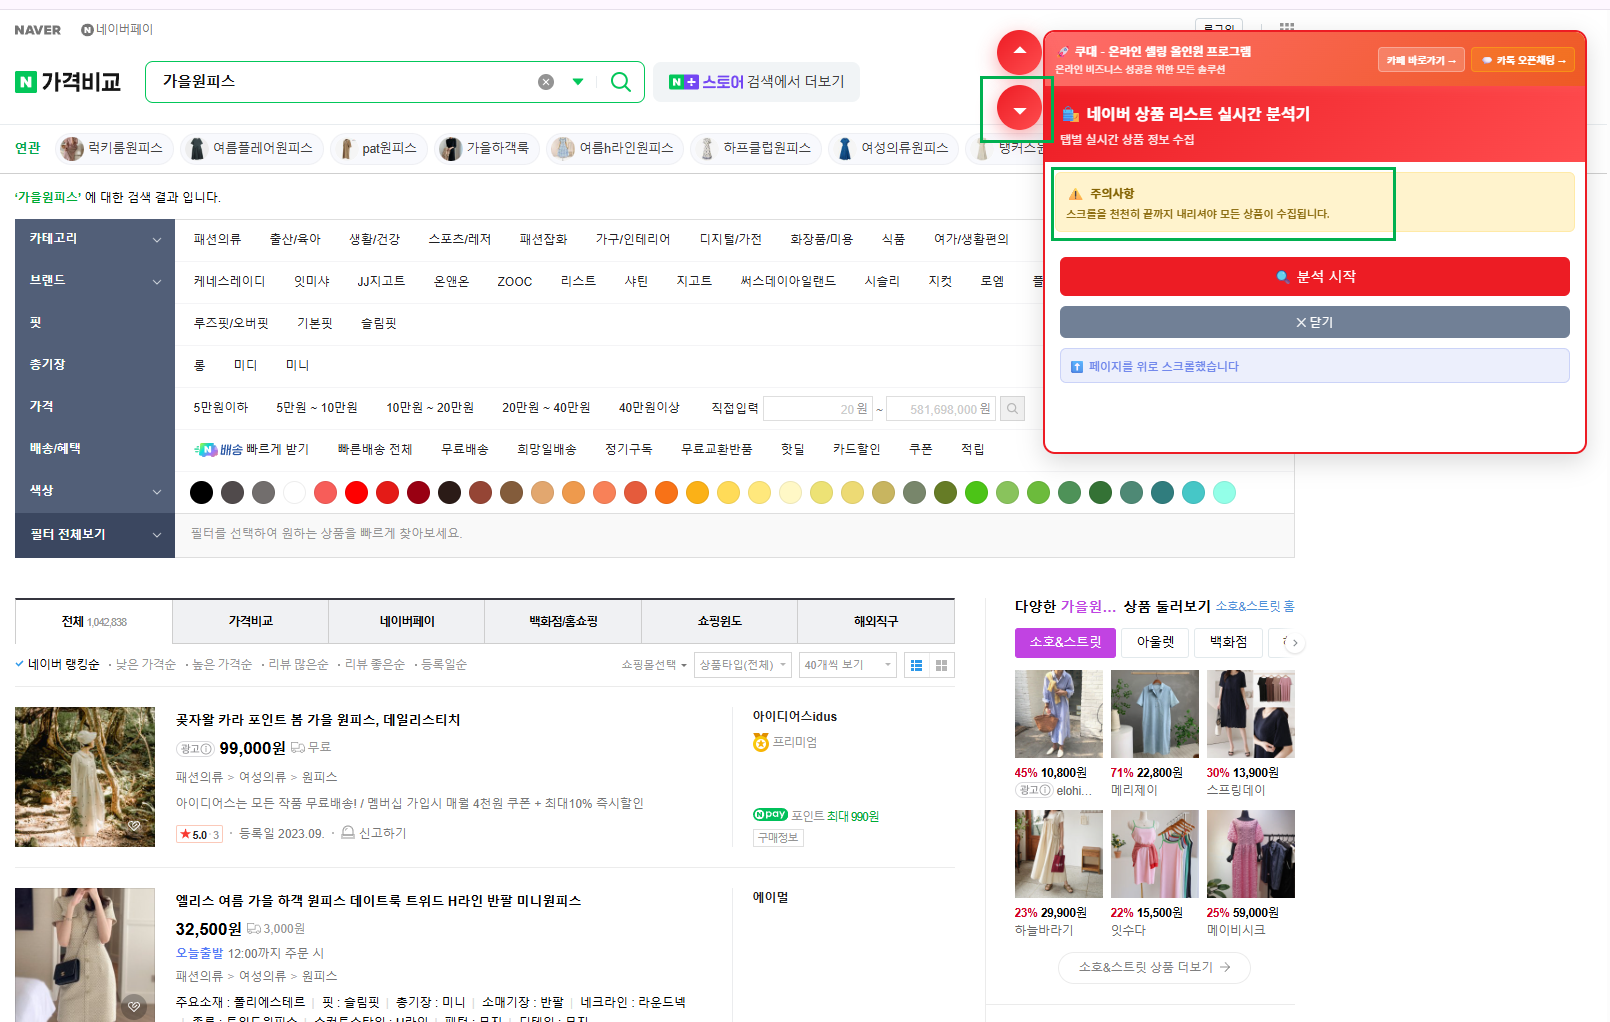Image resolution: width=1610 pixels, height=1022 pixels.
Task: Click the red 분석 시작 button
Action: (x=1314, y=276)
